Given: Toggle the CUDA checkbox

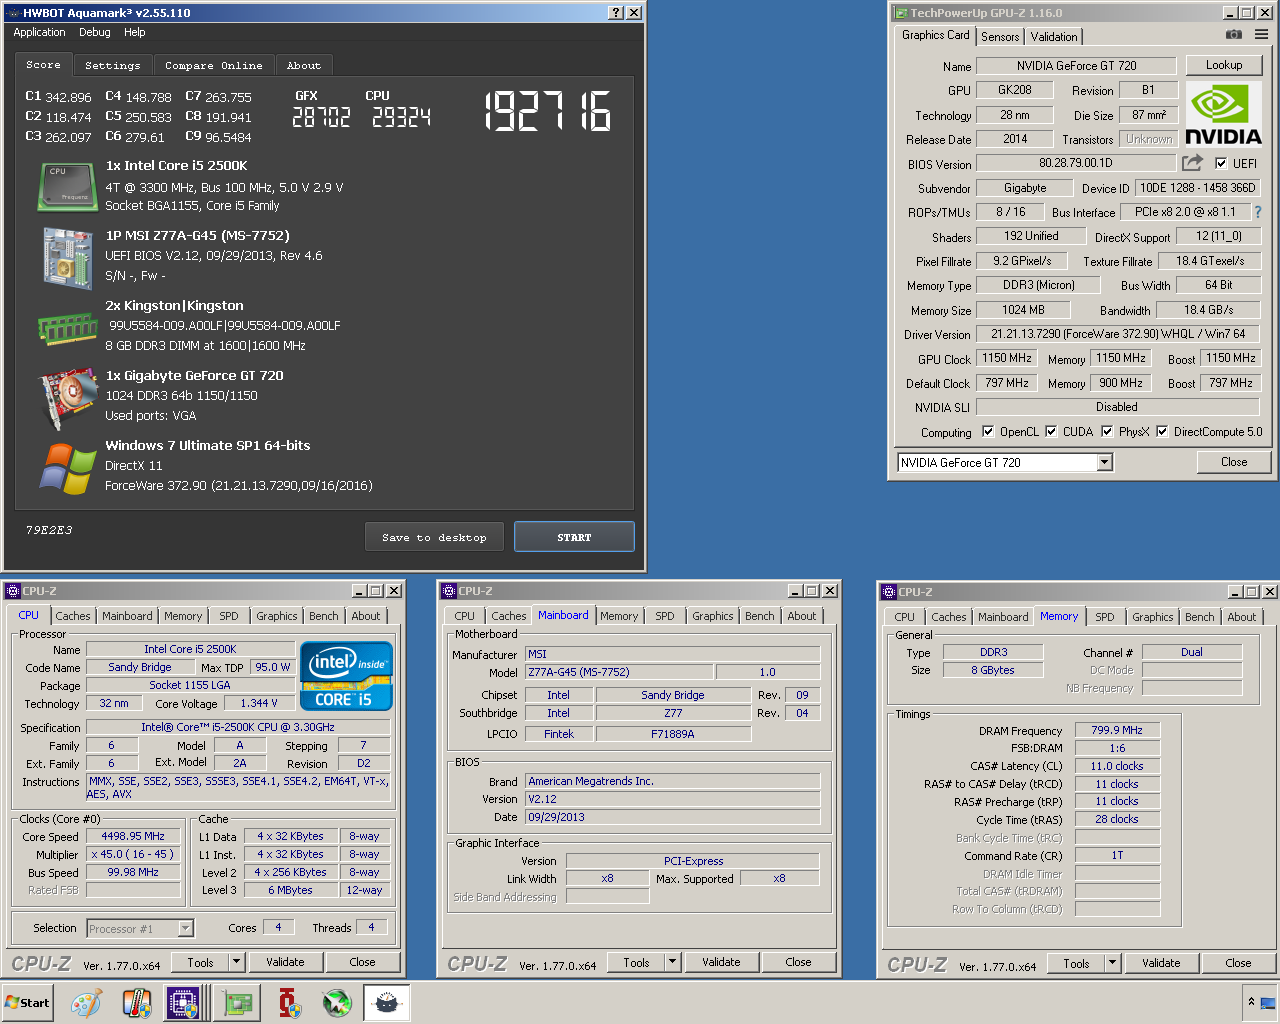Looking at the screenshot, I should pyautogui.click(x=1051, y=432).
